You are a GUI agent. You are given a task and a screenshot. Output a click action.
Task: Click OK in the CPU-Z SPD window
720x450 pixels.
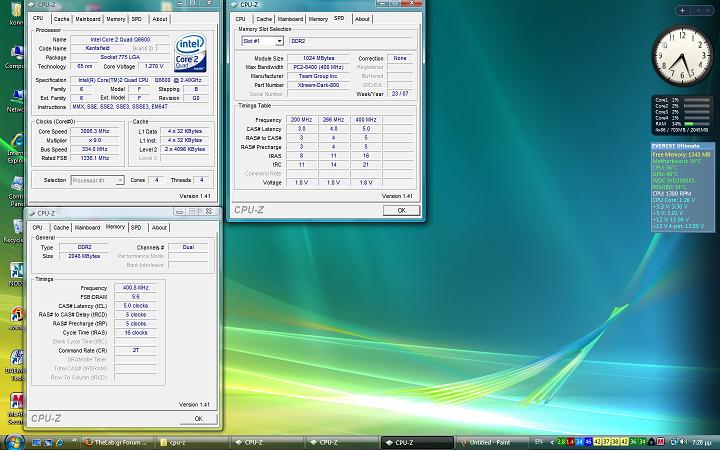click(x=401, y=210)
